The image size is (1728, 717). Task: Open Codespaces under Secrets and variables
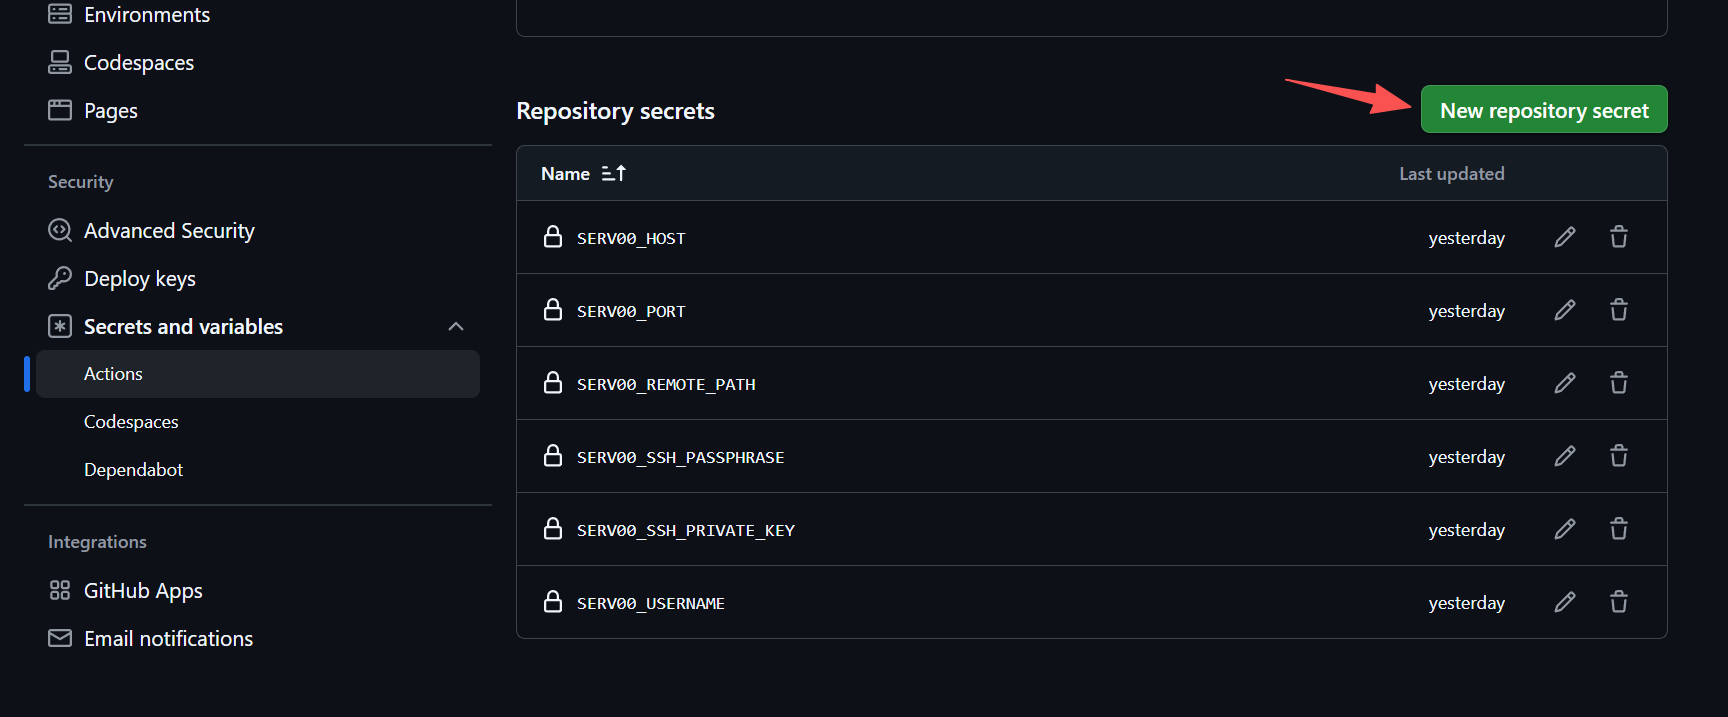point(131,421)
